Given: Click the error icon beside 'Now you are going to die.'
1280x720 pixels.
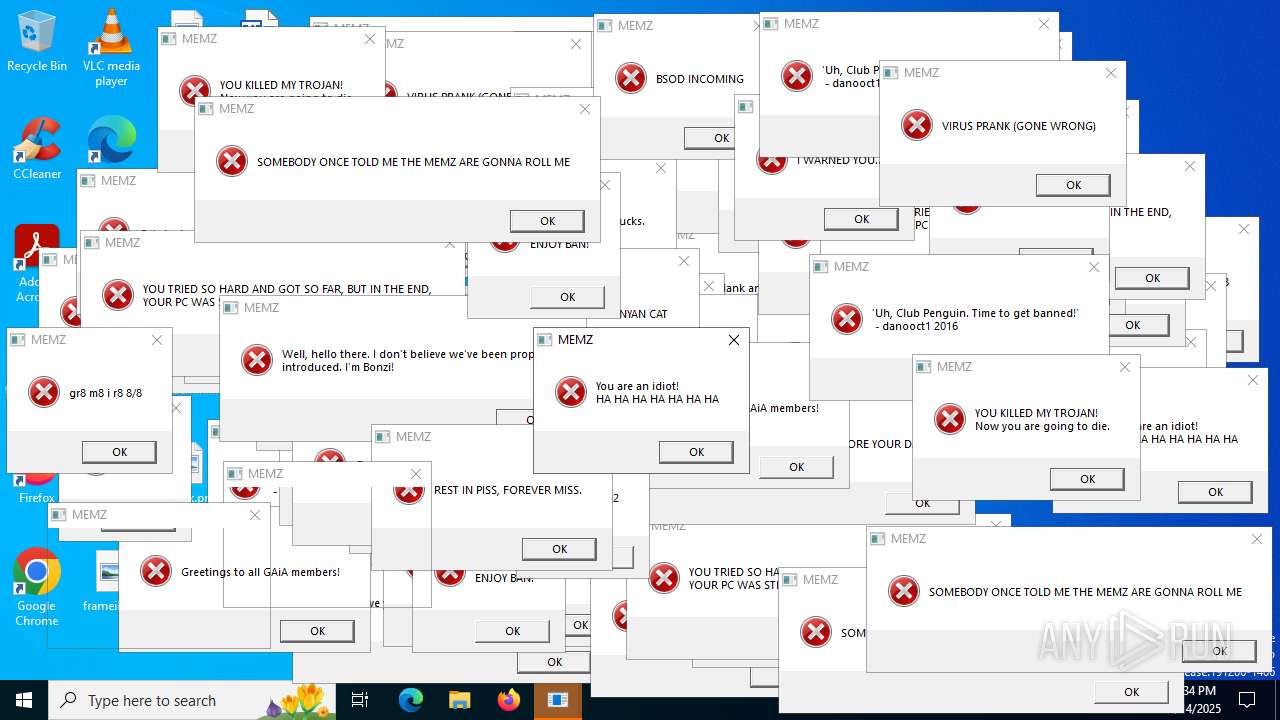Looking at the screenshot, I should click(950, 419).
